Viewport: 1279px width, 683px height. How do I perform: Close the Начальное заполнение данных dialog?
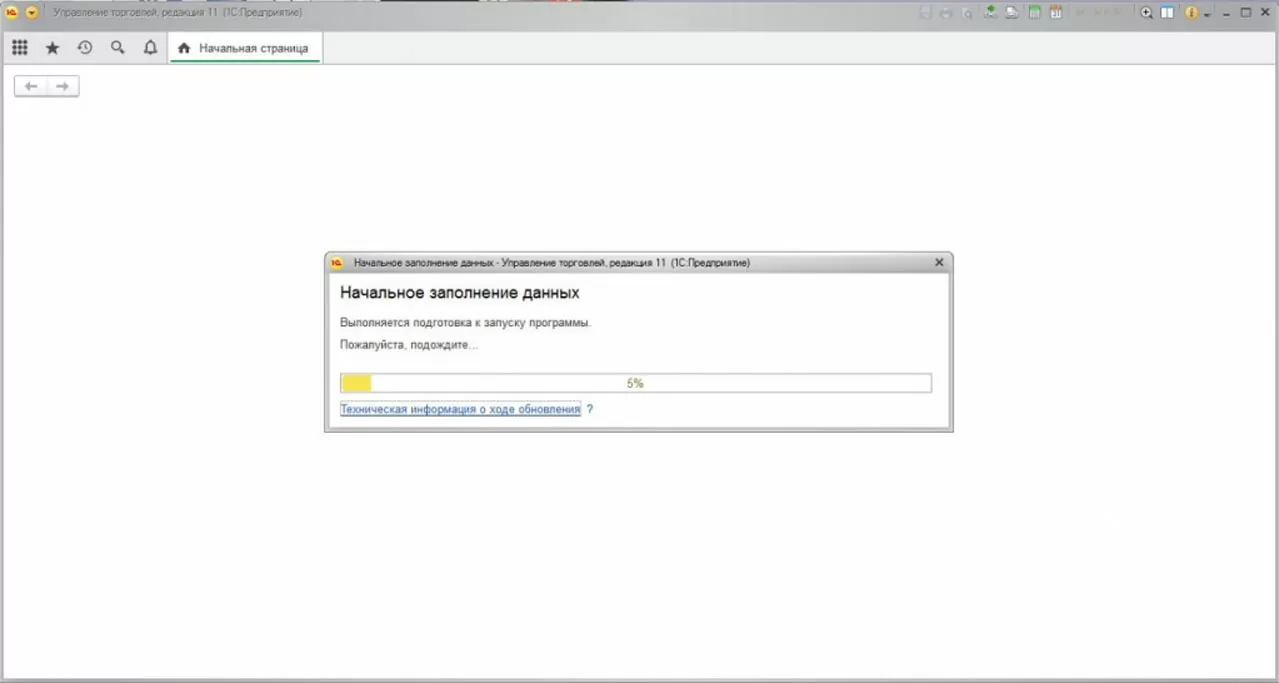(x=939, y=262)
